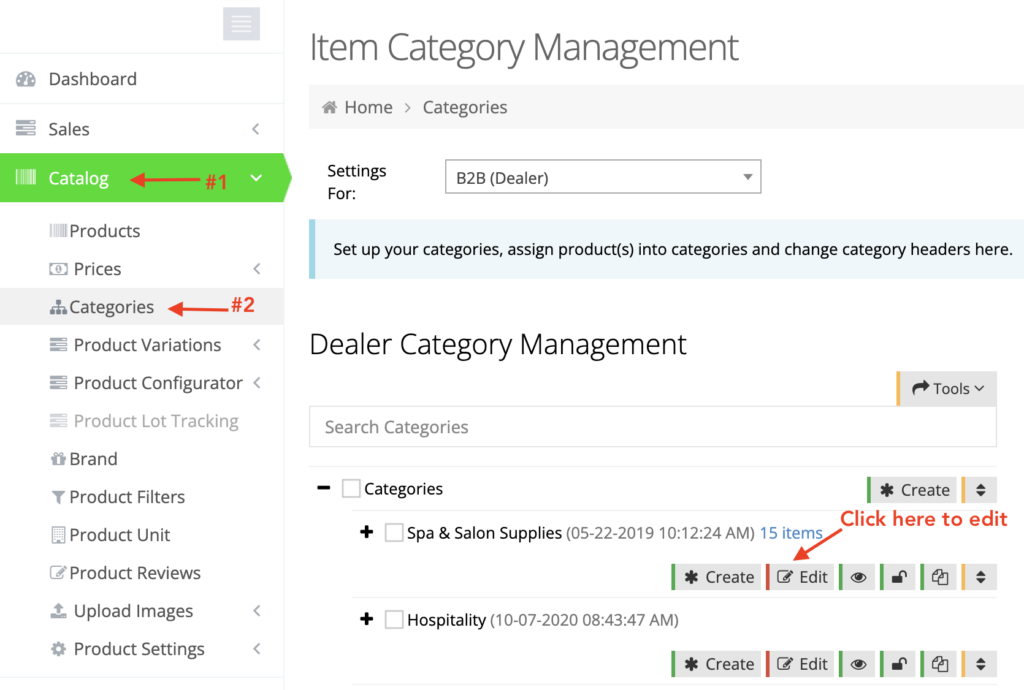
Task: Click the Upload Images upload icon
Action: (58, 611)
